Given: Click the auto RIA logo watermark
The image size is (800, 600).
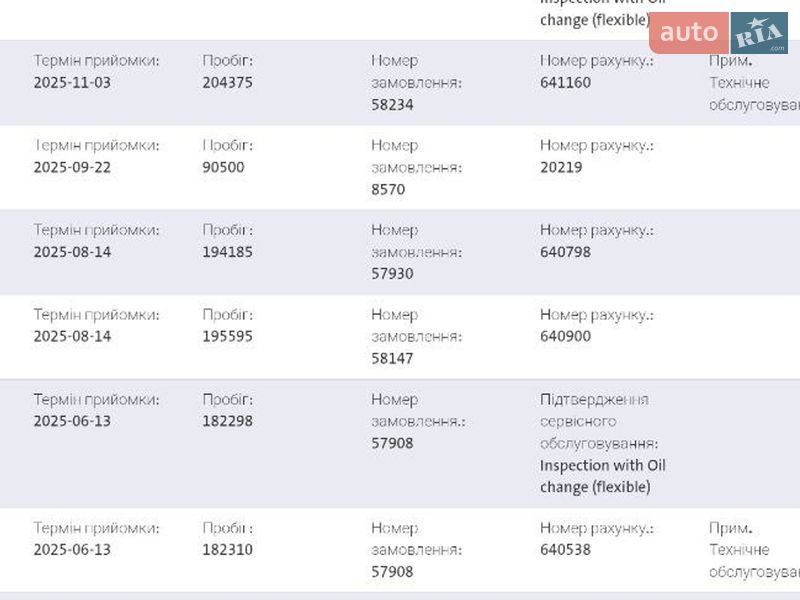Looking at the screenshot, I should [718, 33].
